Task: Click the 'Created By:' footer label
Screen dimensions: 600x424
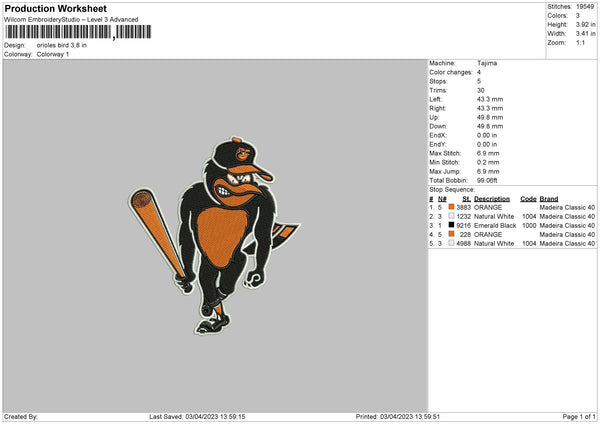Action: [21, 417]
